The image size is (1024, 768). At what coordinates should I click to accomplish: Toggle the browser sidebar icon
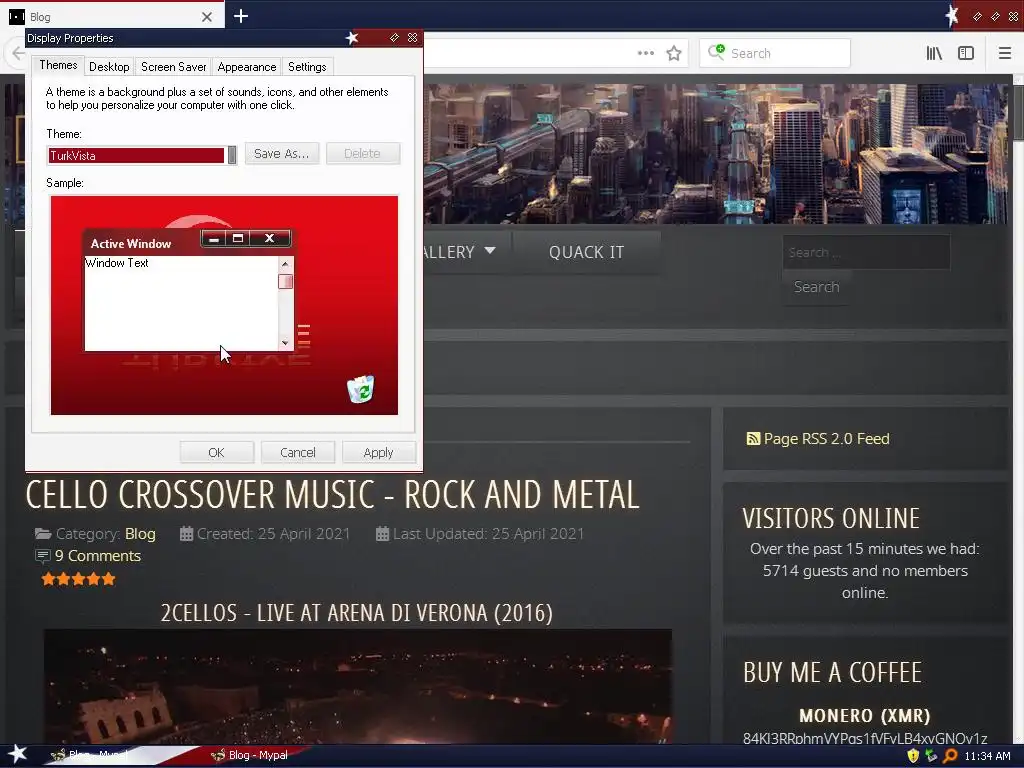pos(966,54)
